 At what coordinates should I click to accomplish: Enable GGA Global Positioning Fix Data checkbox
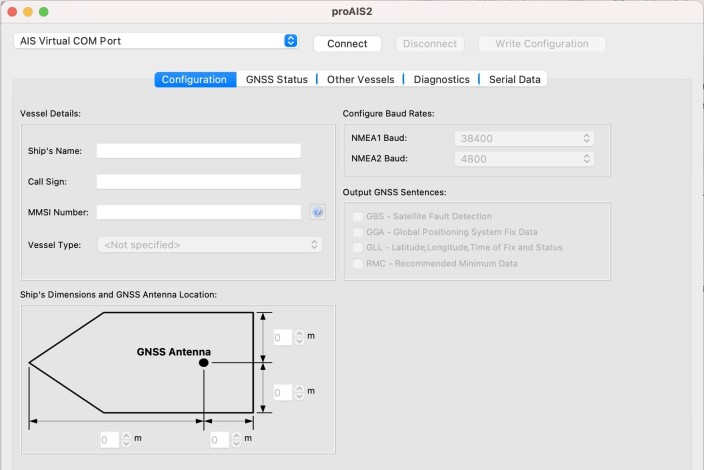click(358, 232)
